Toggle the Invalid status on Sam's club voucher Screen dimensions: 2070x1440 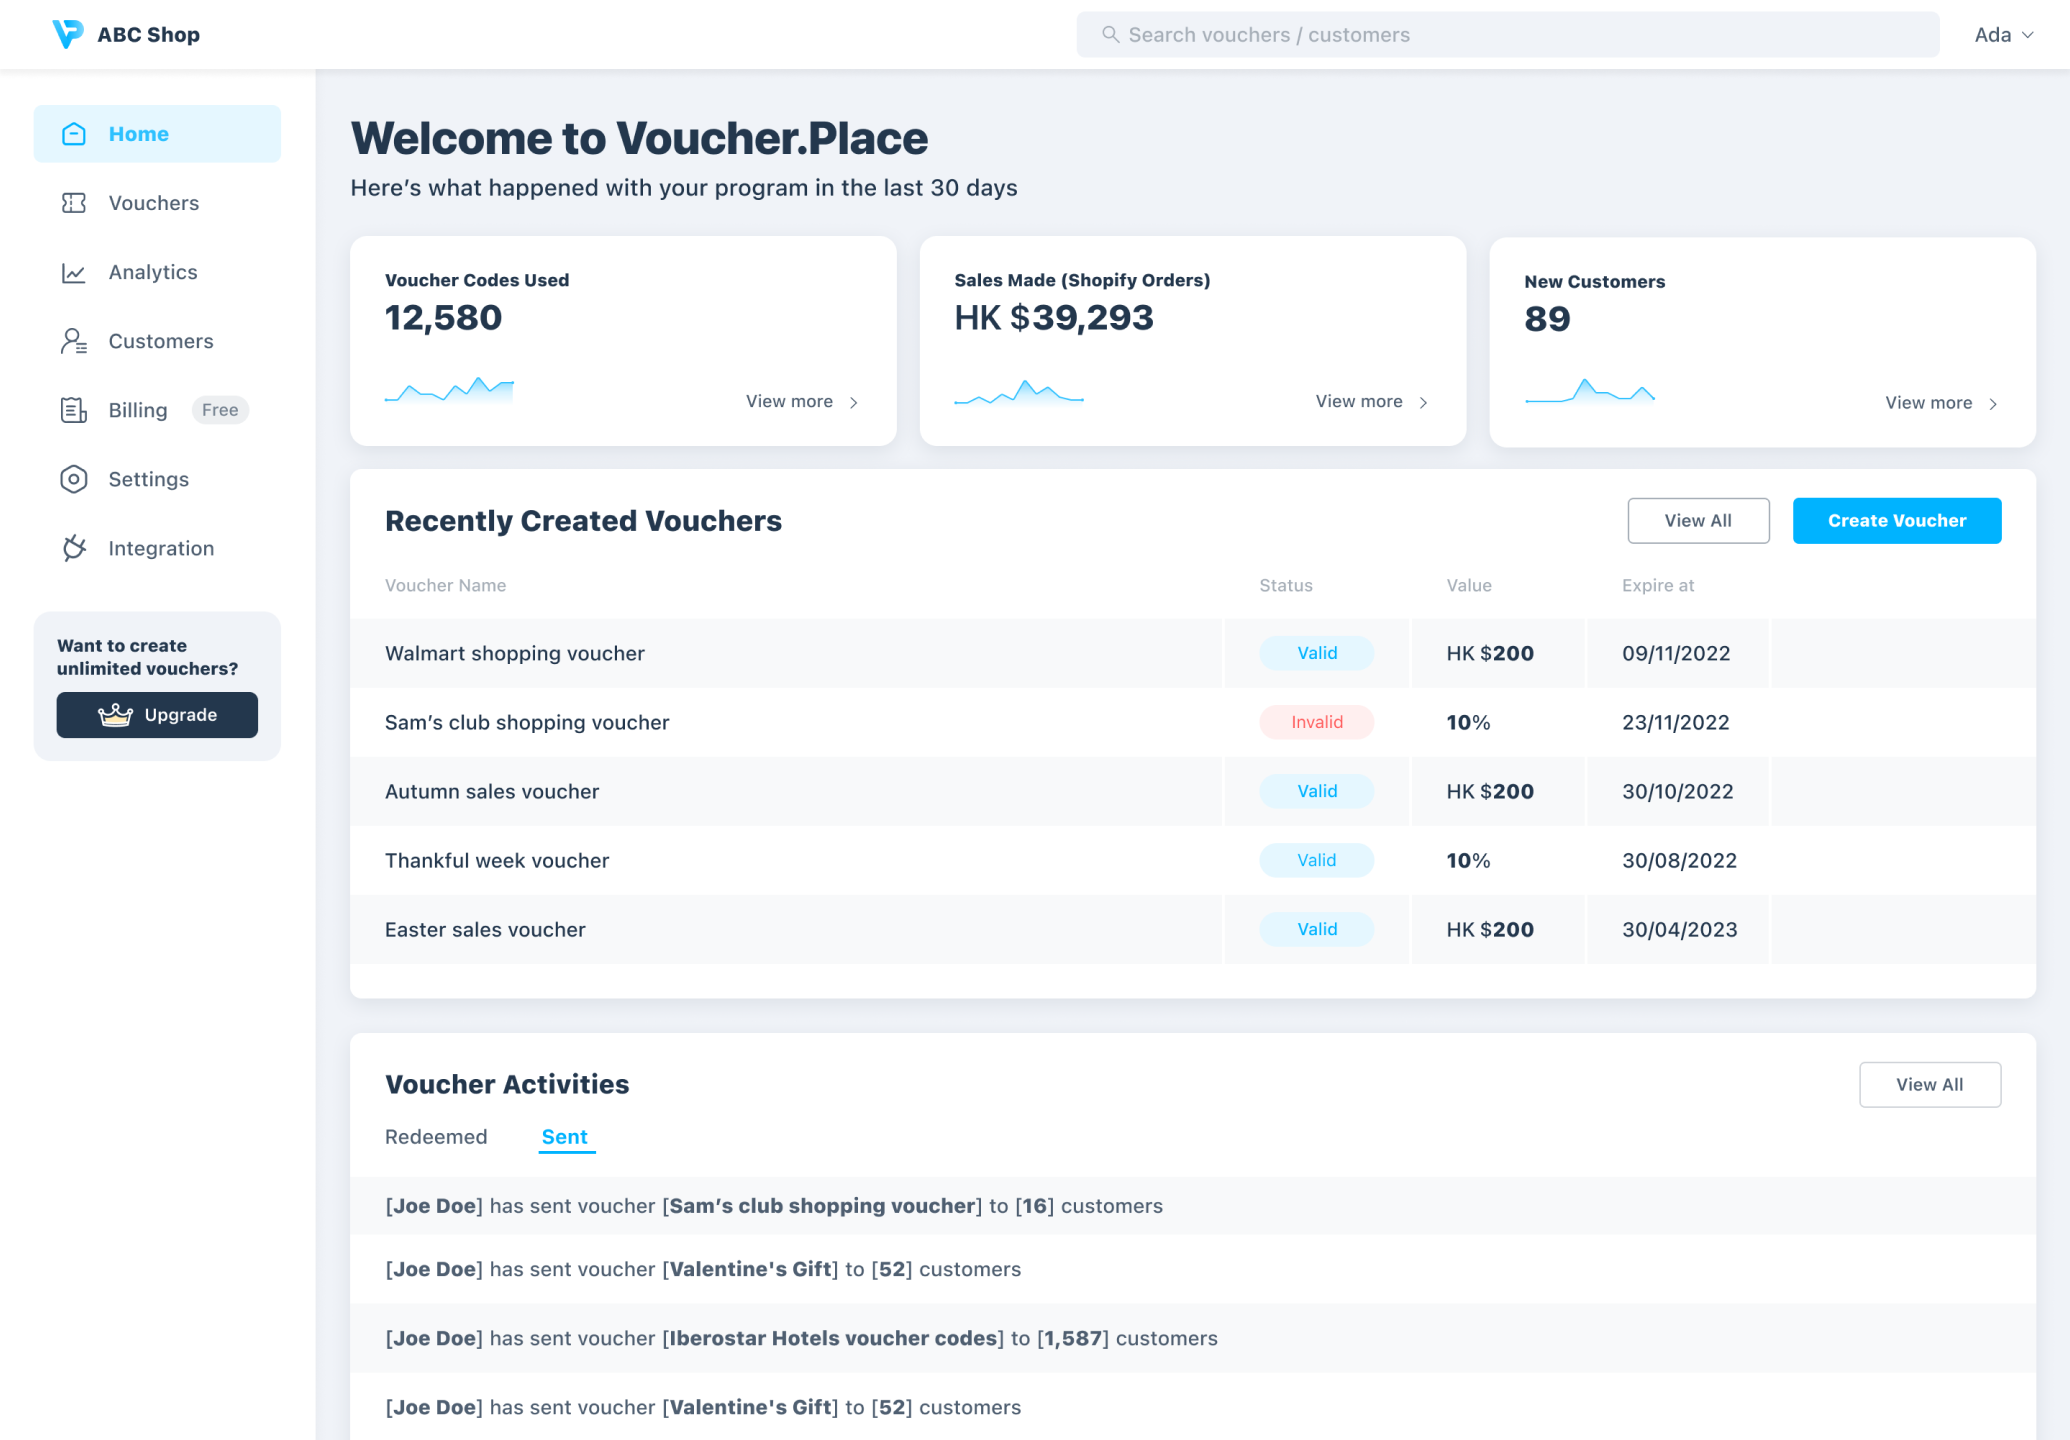coord(1316,721)
